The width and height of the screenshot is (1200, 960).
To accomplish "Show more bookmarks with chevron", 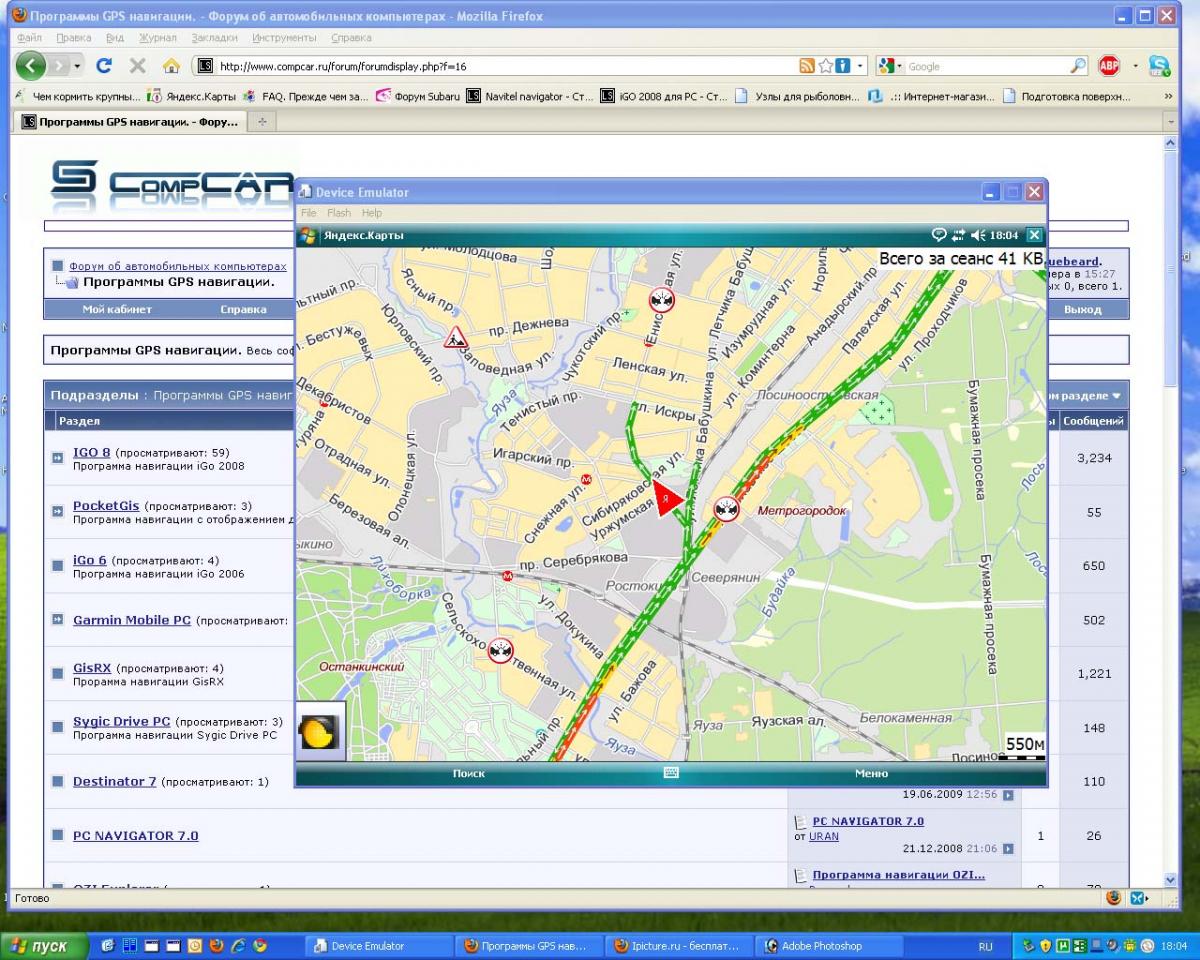I will tap(1168, 96).
